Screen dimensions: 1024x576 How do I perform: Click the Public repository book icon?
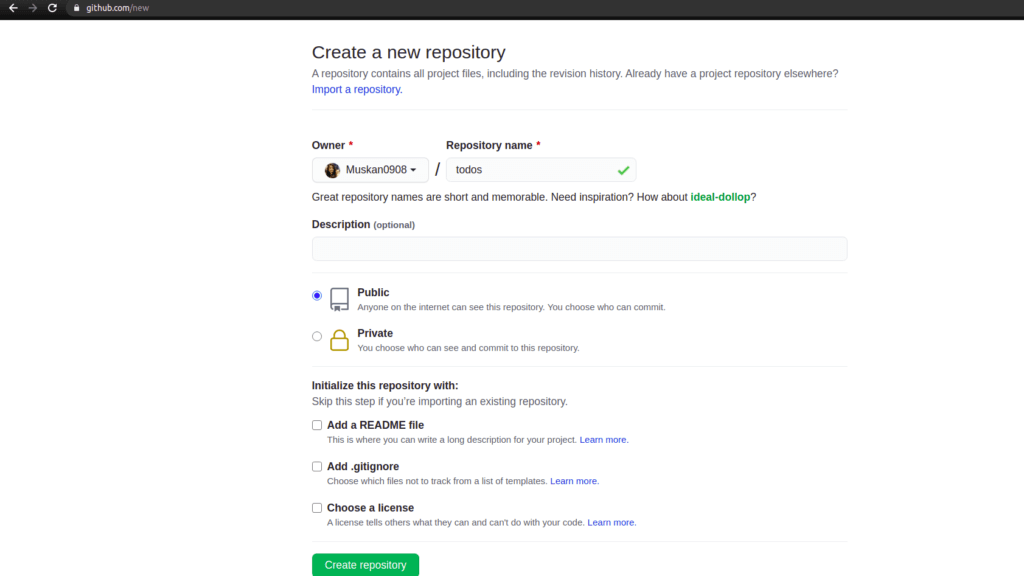pos(338,298)
